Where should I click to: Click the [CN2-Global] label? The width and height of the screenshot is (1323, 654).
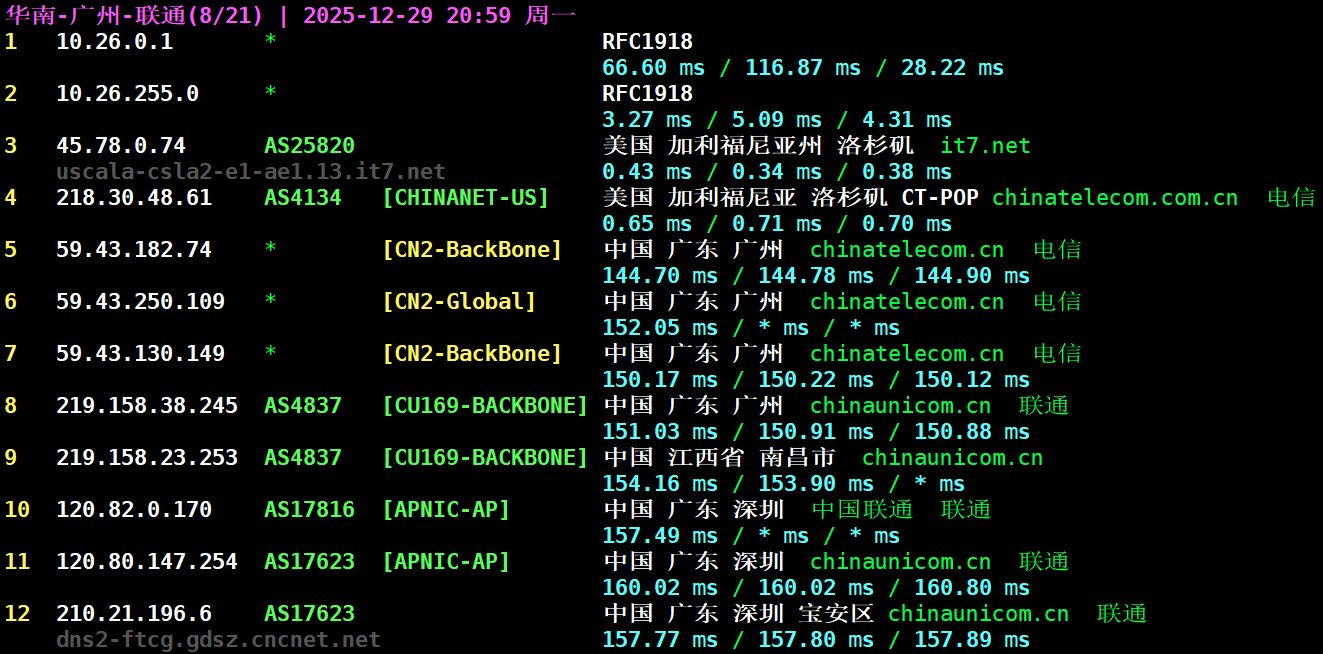point(459,302)
